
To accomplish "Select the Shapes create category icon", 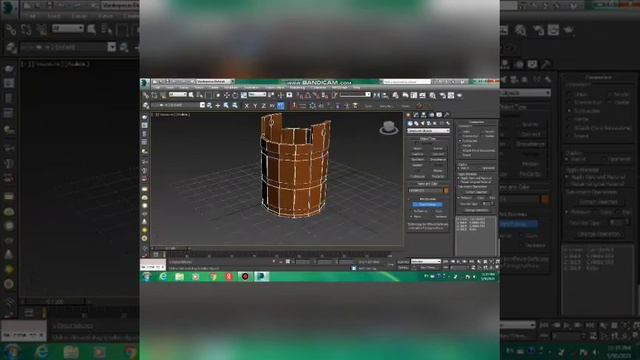I will (416, 123).
